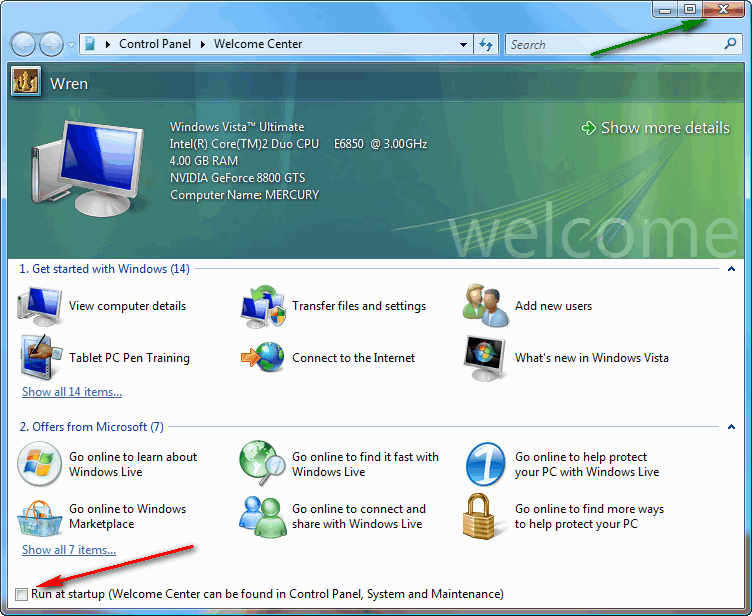The image size is (752, 616).
Task: Select Go online to Windows Marketplace text
Action: point(128,516)
